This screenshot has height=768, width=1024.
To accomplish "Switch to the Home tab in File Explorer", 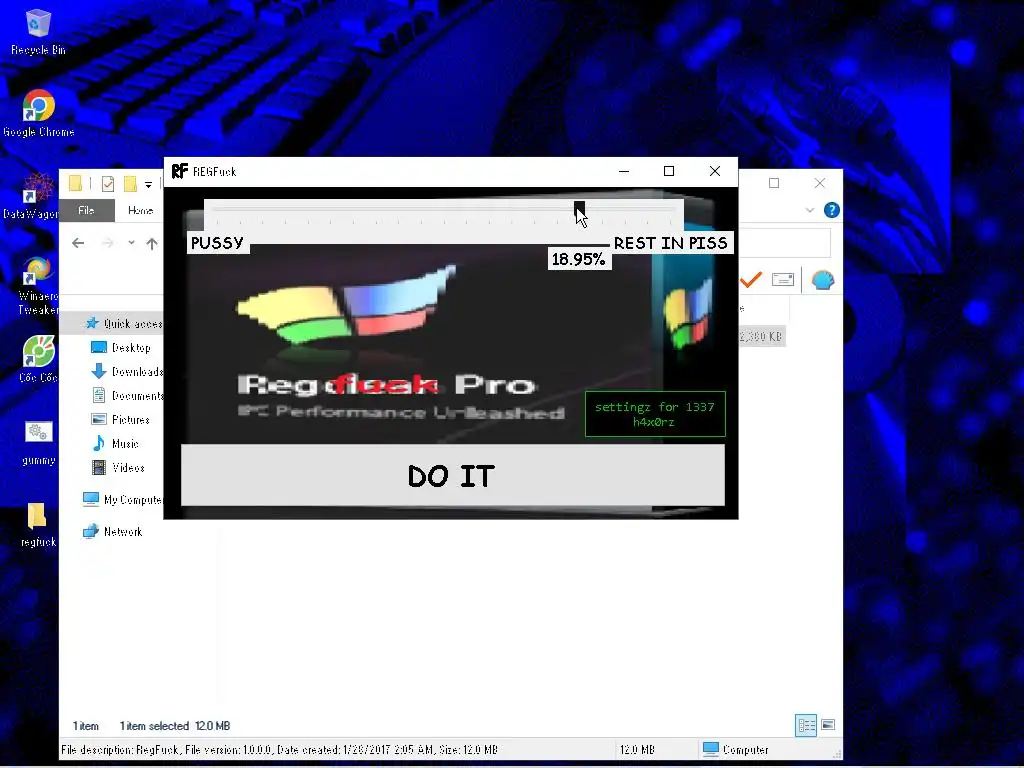I will coord(140,210).
